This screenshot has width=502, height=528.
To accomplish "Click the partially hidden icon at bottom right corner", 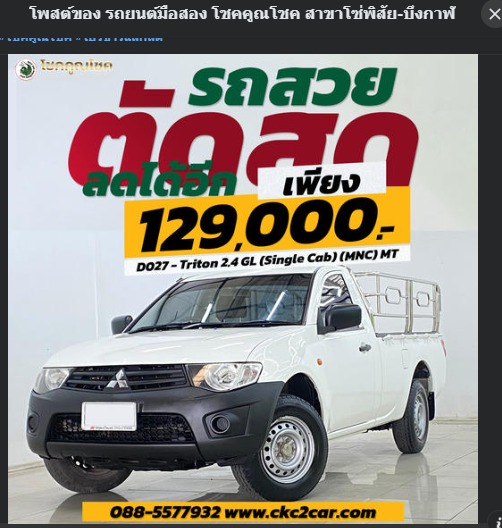I will pos(499,522).
